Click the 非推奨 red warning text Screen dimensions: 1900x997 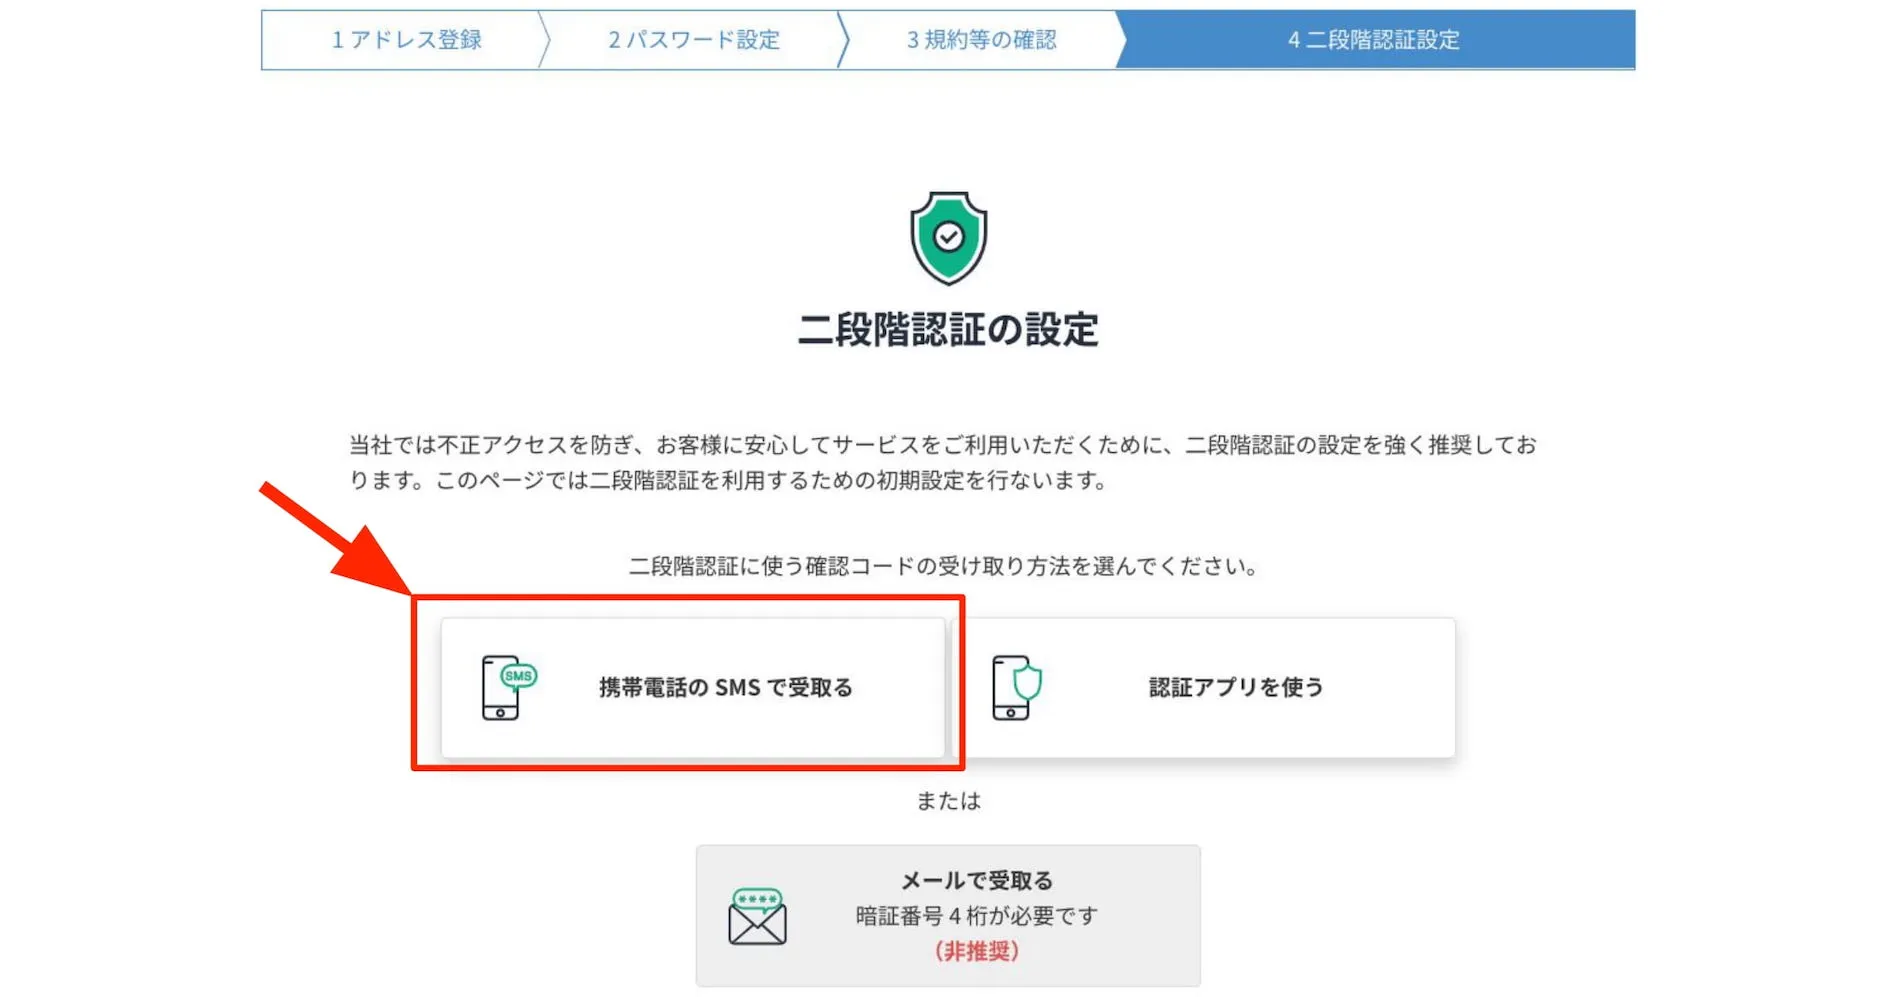[x=975, y=952]
